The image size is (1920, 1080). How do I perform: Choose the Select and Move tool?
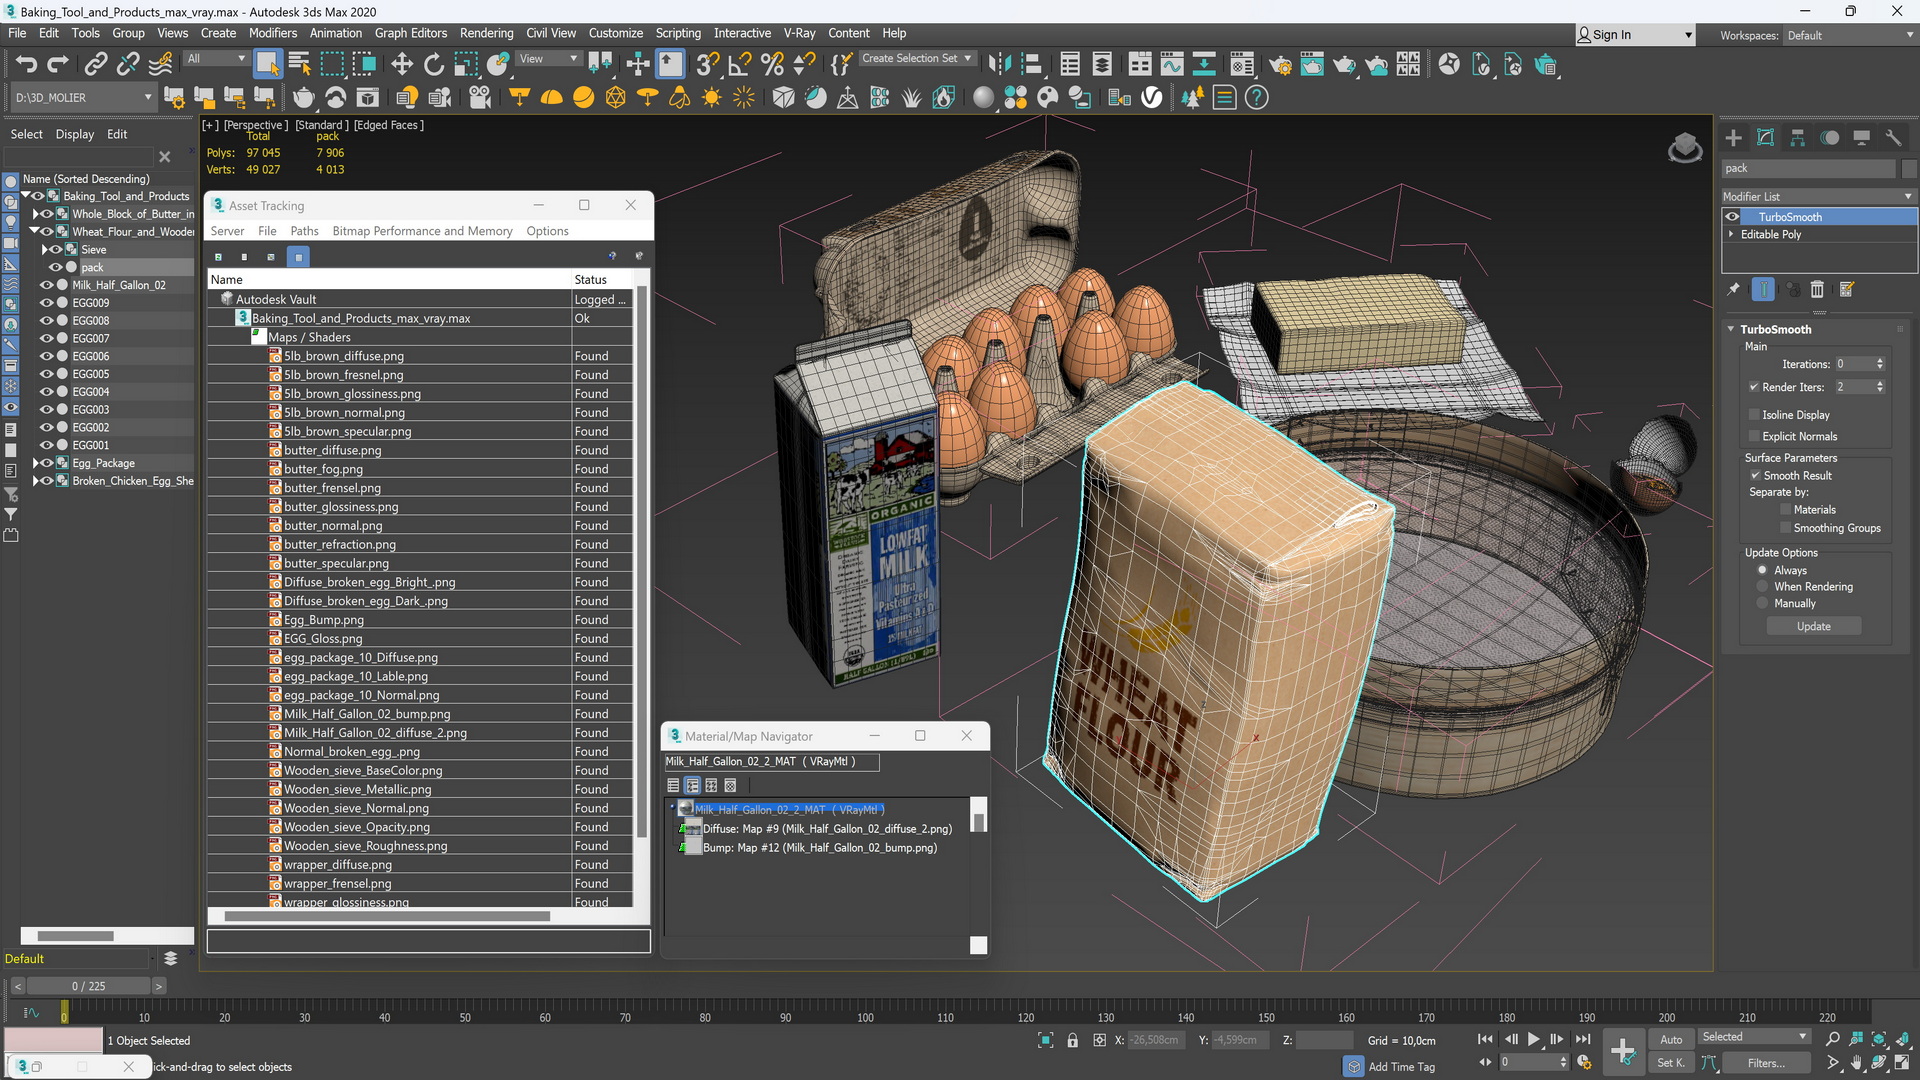(x=402, y=65)
